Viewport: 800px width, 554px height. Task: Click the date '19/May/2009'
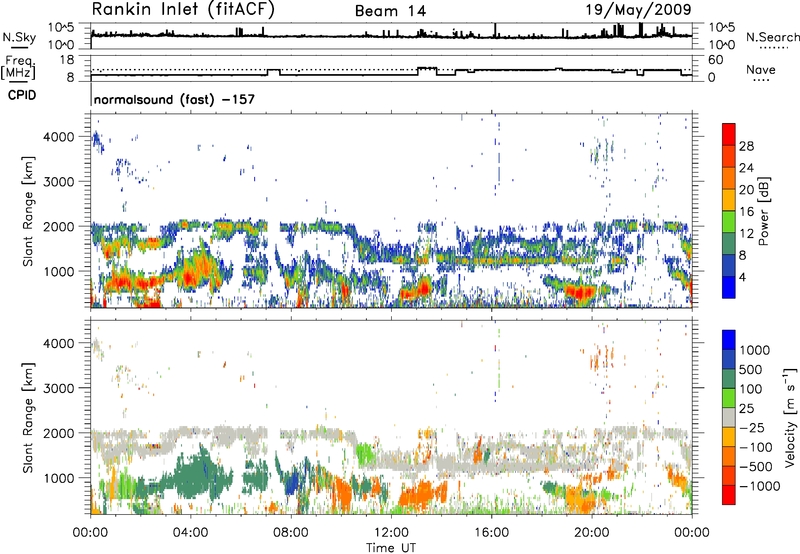tap(638, 10)
